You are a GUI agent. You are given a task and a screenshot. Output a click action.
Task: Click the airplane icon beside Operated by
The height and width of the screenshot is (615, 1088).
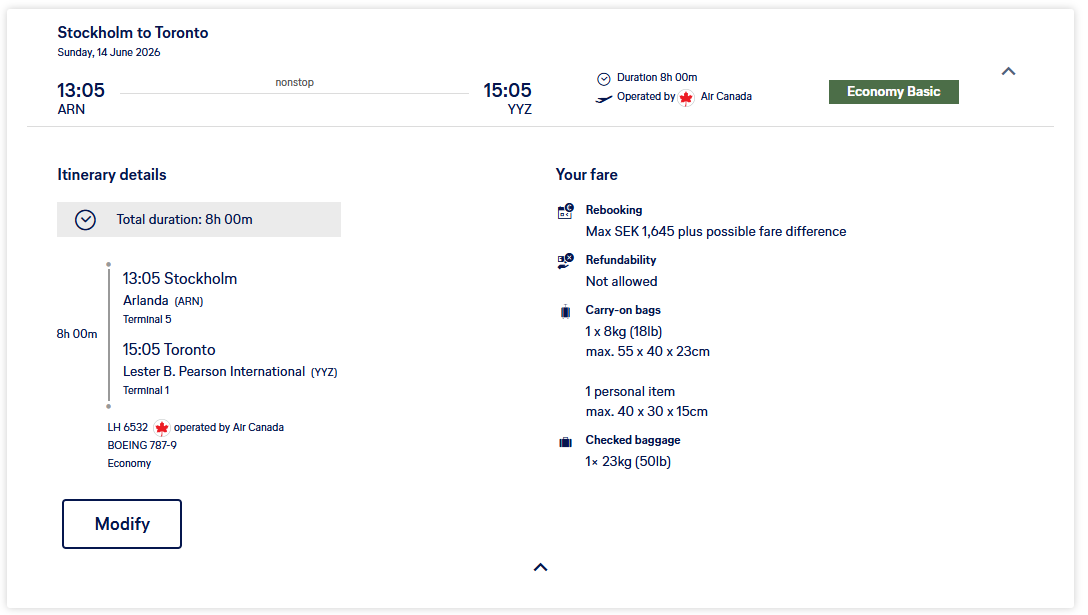[603, 98]
